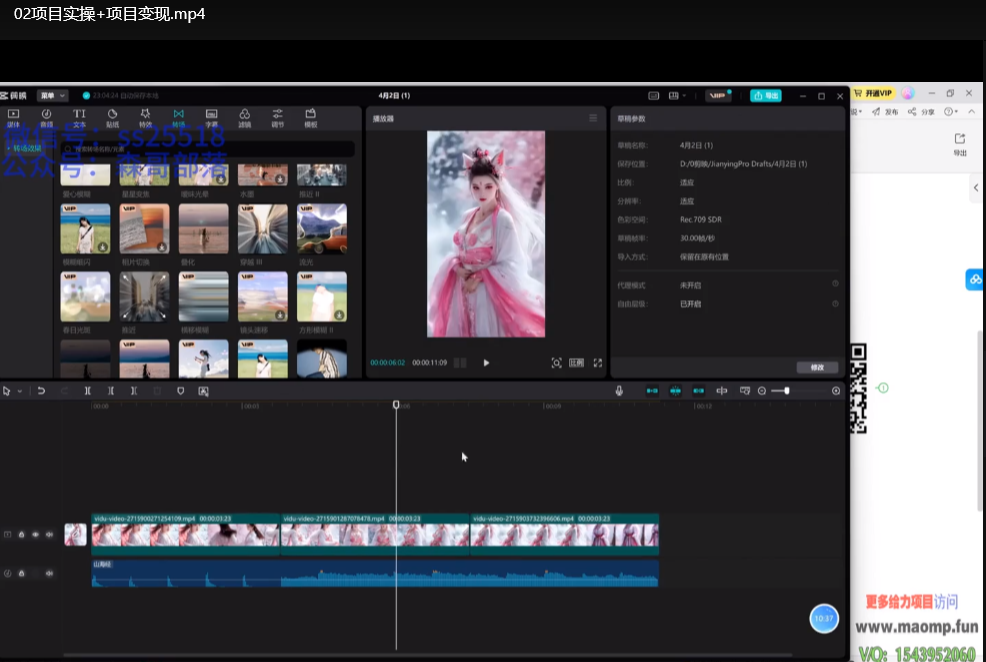Open the 文本 (Text) tab
Screen dimensions: 986x662
[79, 118]
